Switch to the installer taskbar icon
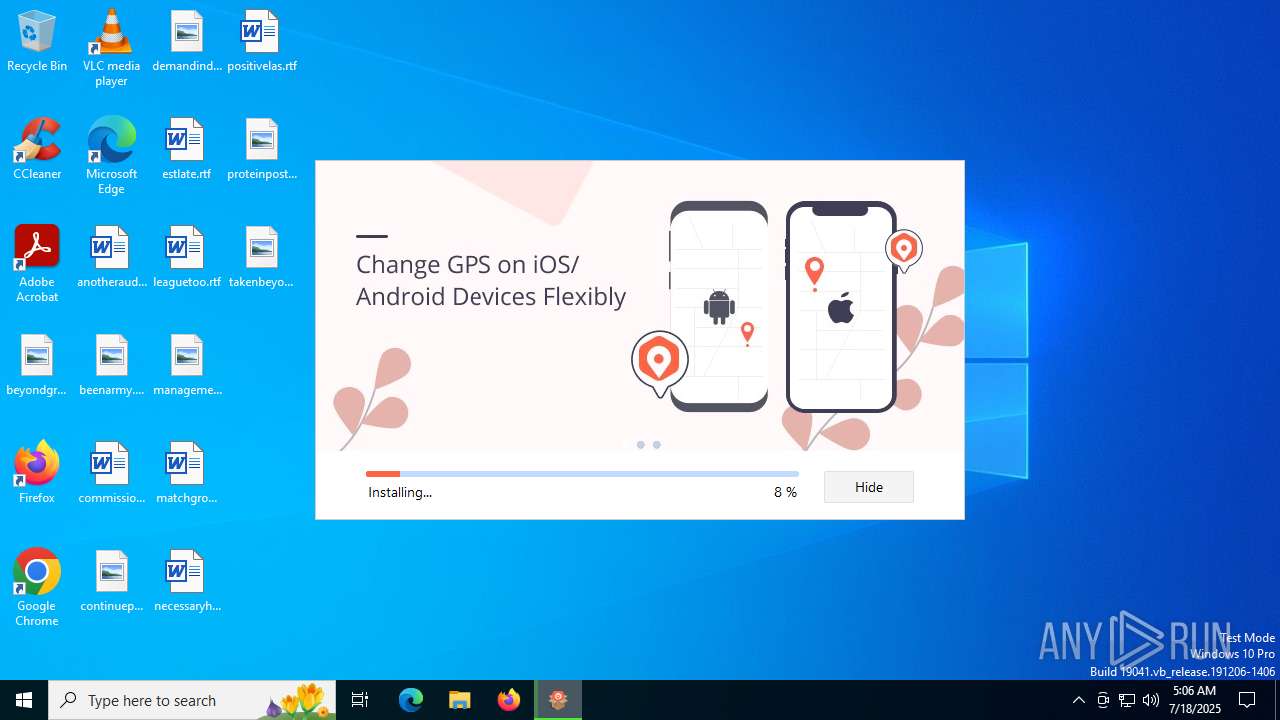The height and width of the screenshot is (720, 1280). click(558, 700)
